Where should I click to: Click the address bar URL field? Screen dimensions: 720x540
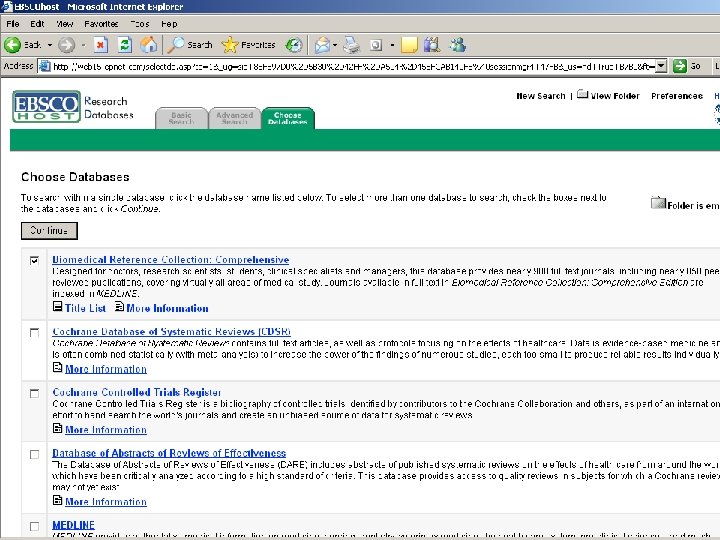(353, 66)
